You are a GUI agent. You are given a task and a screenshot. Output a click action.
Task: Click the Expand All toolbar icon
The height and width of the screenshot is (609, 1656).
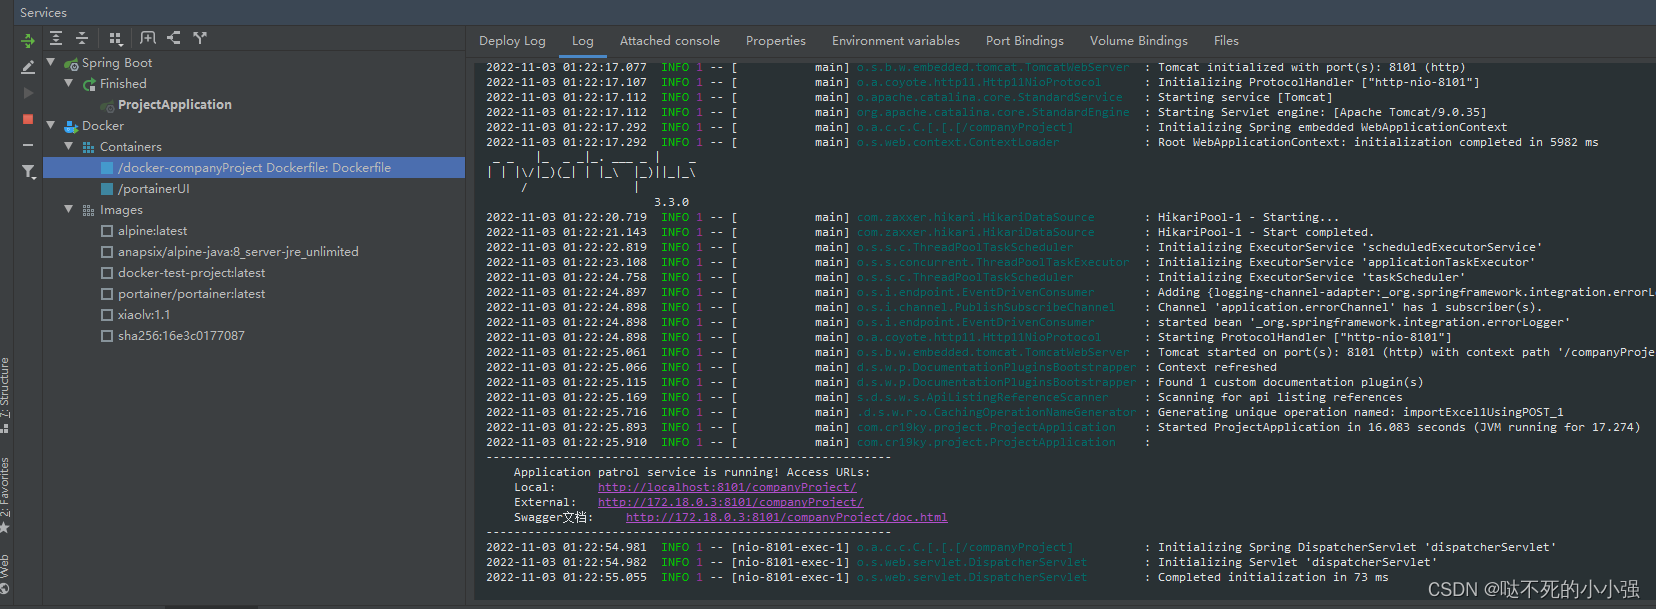click(x=56, y=38)
